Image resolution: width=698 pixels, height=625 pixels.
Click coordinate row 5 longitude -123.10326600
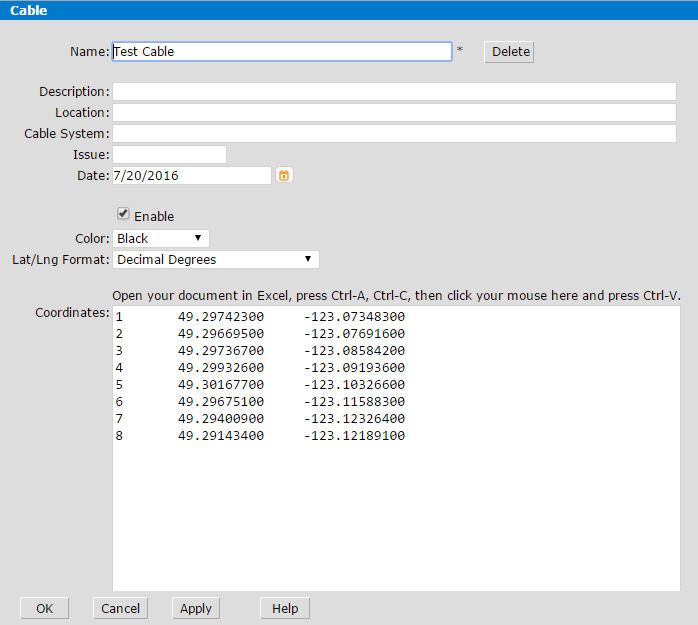pos(354,385)
